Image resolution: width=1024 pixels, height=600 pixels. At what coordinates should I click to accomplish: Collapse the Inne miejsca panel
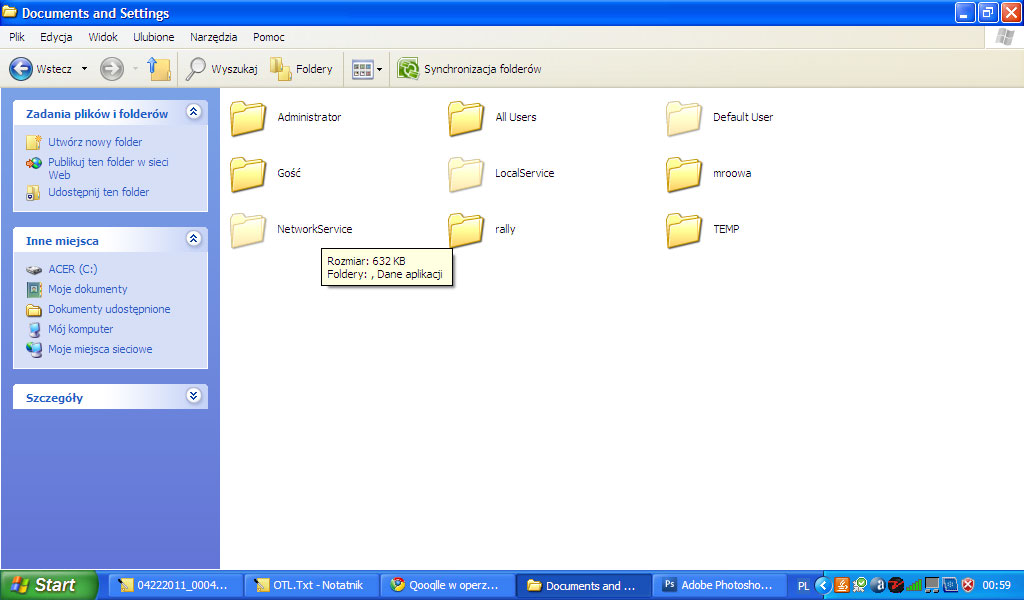click(x=193, y=239)
